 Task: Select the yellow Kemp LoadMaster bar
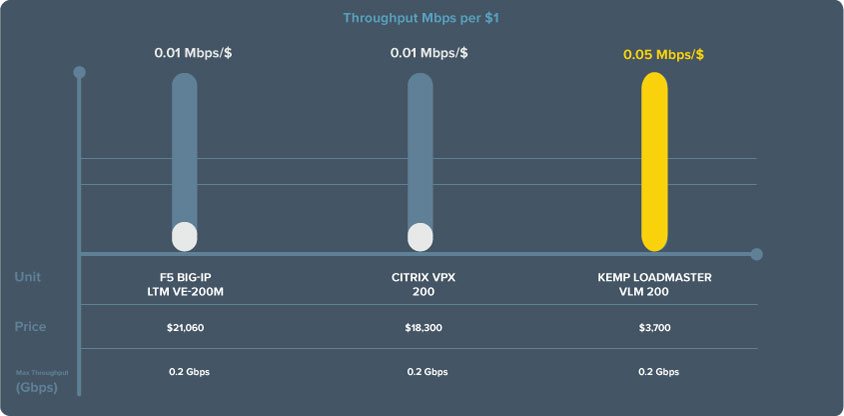[x=654, y=165]
